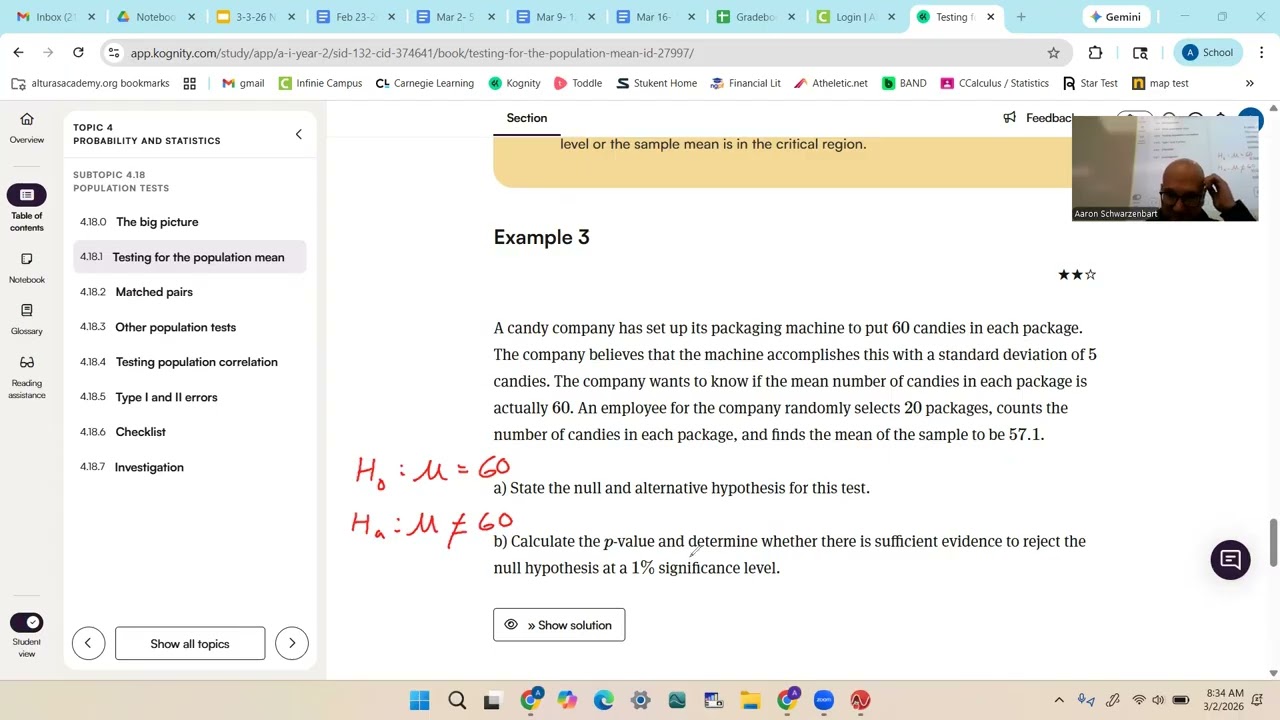Open the taskbar clock and date
1280x720 pixels.
(1225, 700)
